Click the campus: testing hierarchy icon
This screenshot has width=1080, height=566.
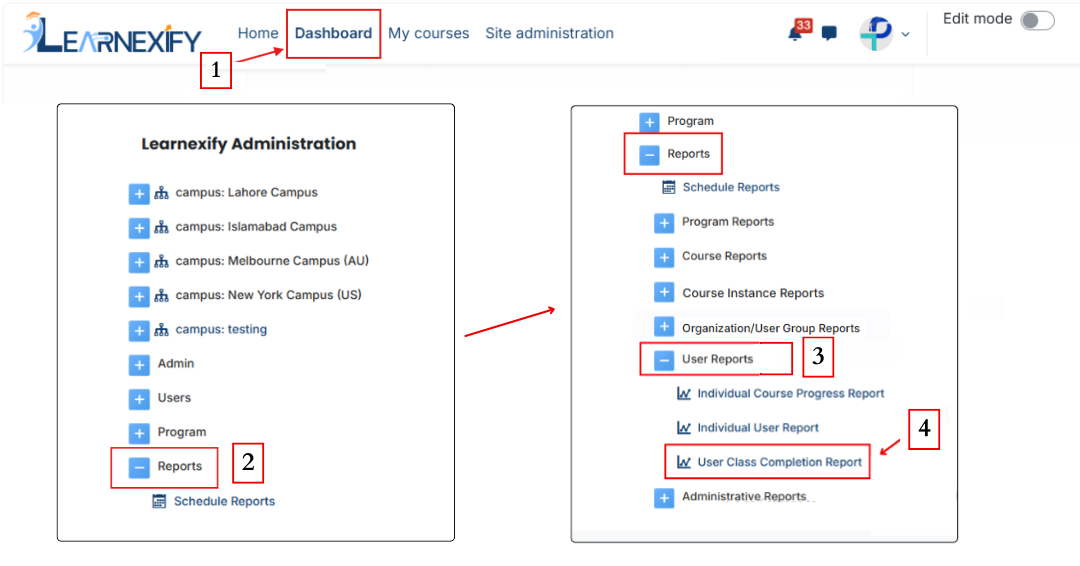pyautogui.click(x=161, y=330)
